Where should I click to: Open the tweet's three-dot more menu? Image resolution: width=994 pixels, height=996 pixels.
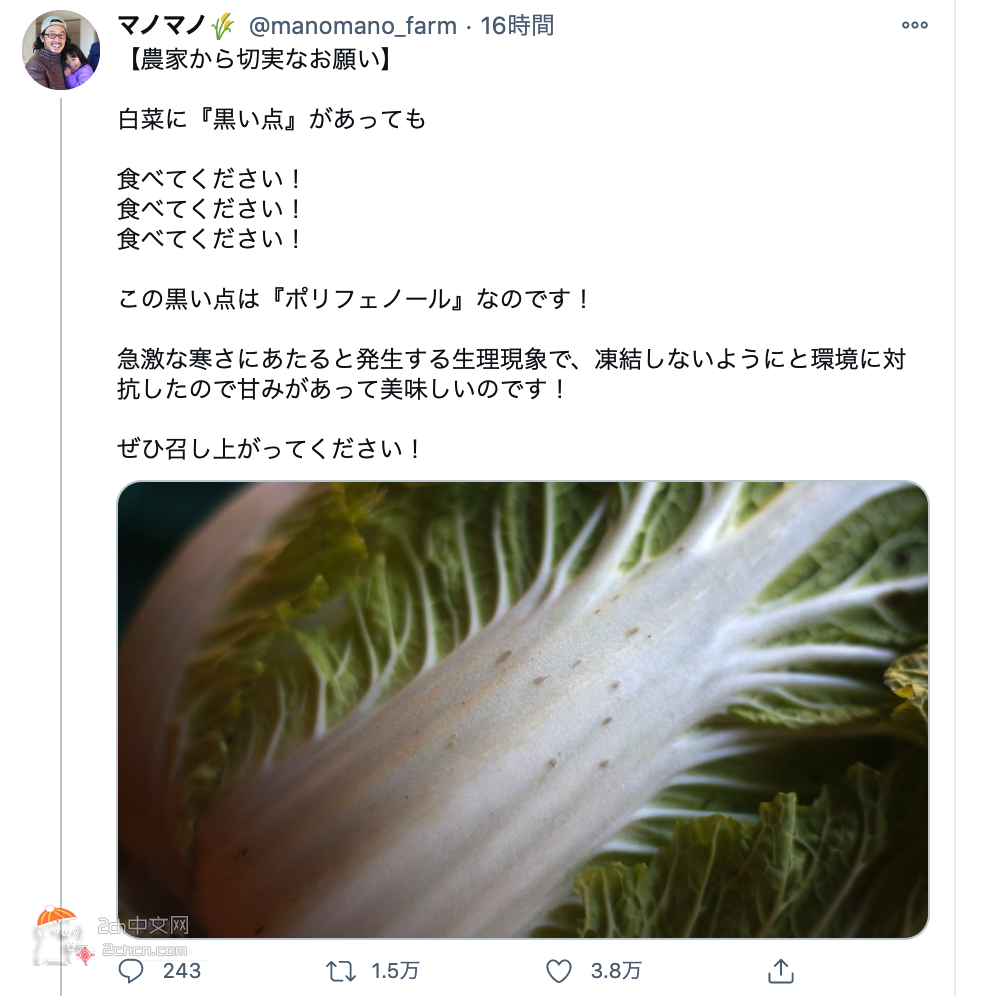pos(915,25)
